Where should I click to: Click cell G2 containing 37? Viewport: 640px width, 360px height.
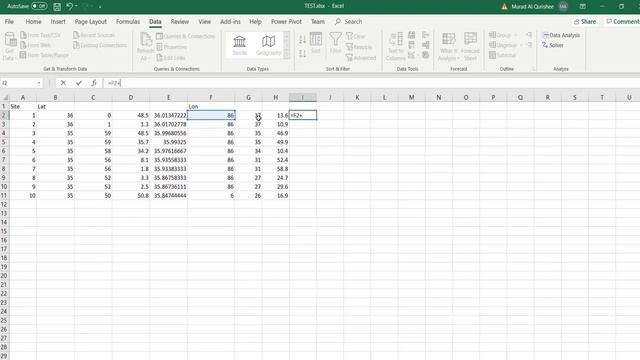[249, 115]
